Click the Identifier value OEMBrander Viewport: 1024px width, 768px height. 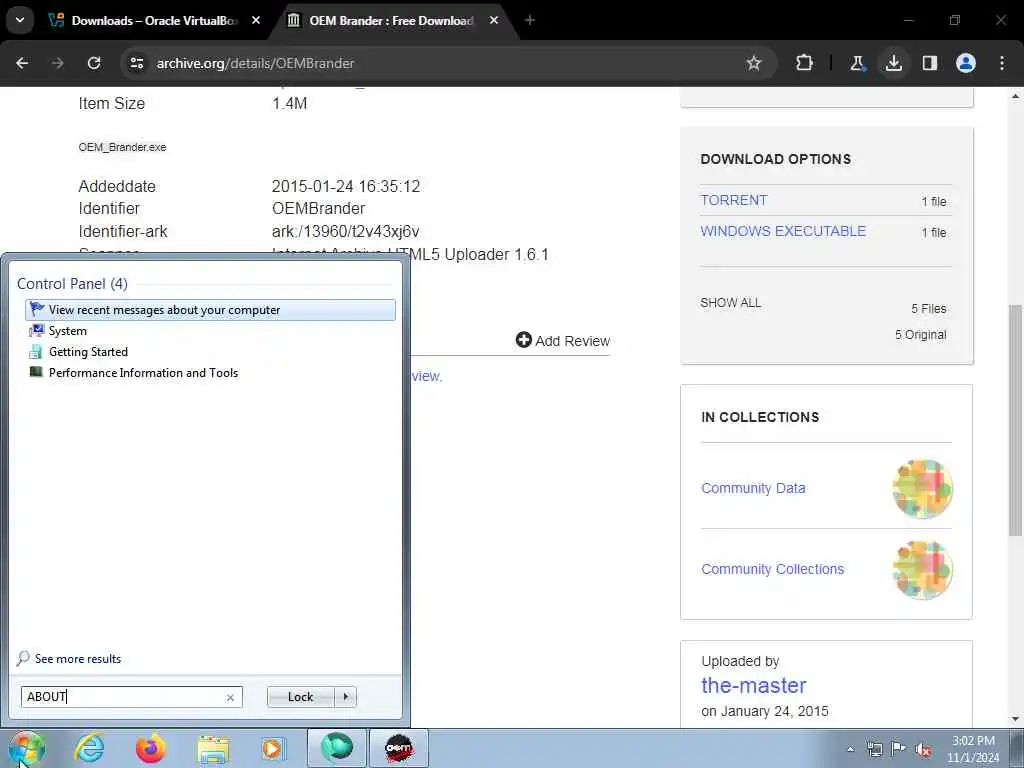pos(318,208)
